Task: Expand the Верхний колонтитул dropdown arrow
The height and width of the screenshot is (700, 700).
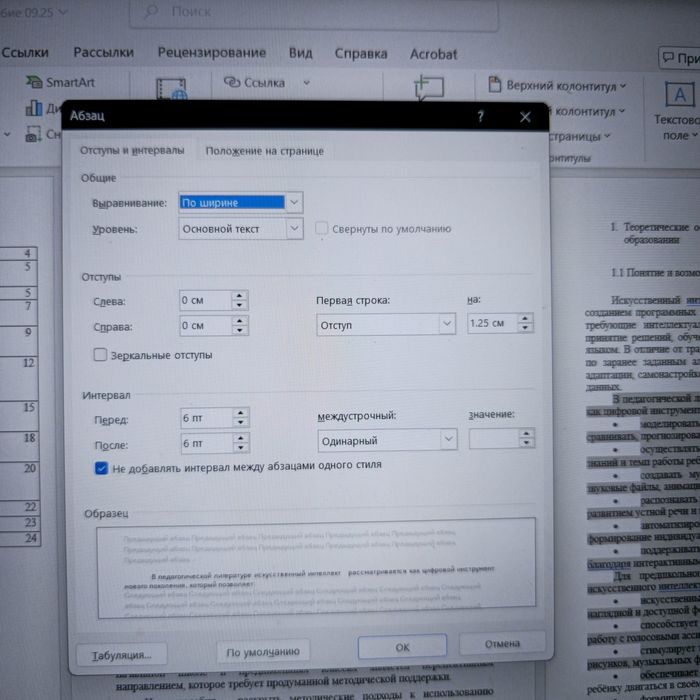Action: [x=623, y=86]
